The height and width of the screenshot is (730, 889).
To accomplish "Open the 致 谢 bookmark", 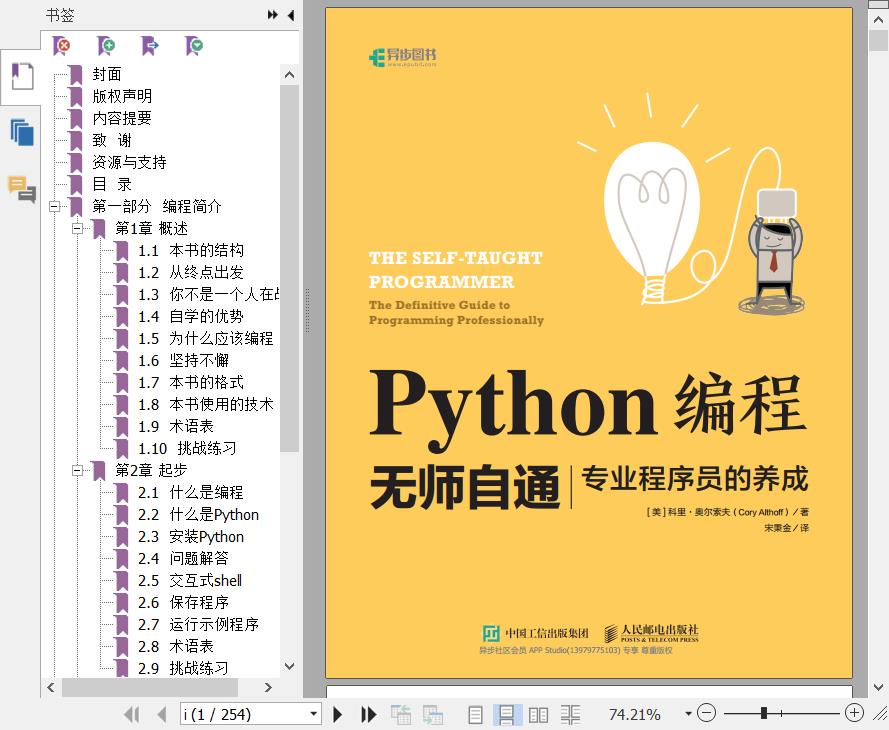I will [x=112, y=140].
